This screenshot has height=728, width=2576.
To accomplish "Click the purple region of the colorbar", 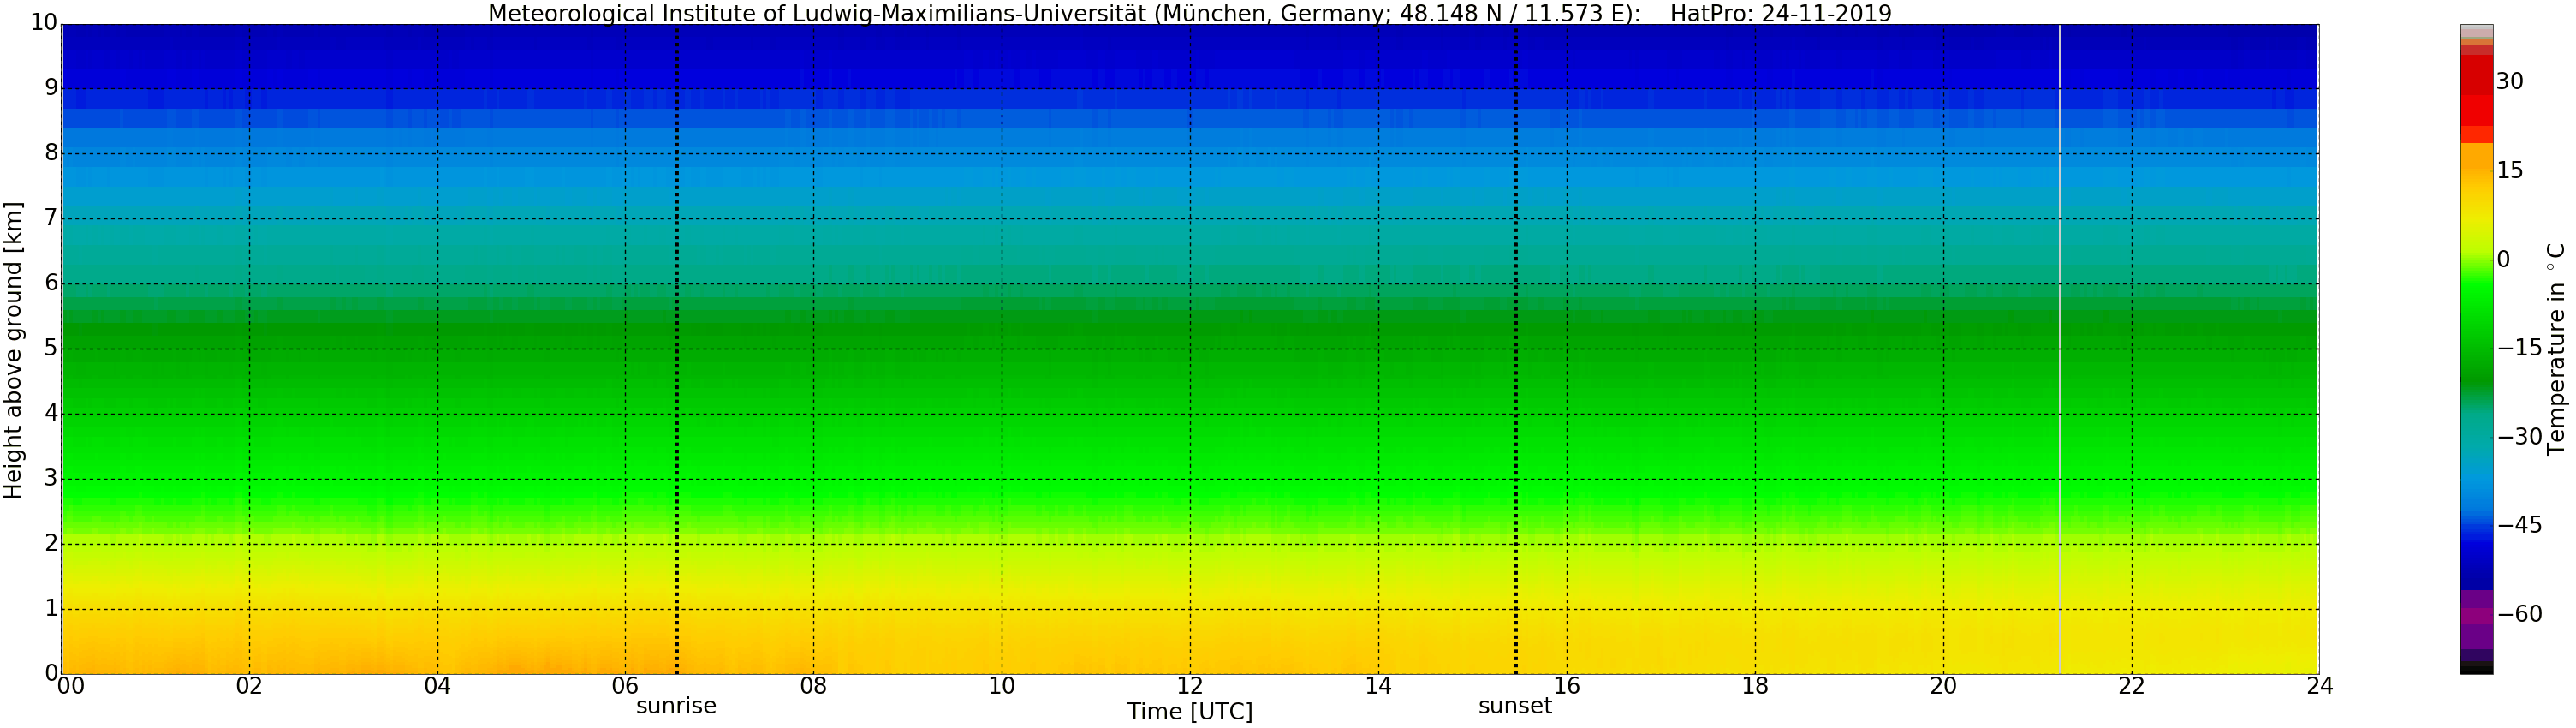I will [x=2476, y=620].
